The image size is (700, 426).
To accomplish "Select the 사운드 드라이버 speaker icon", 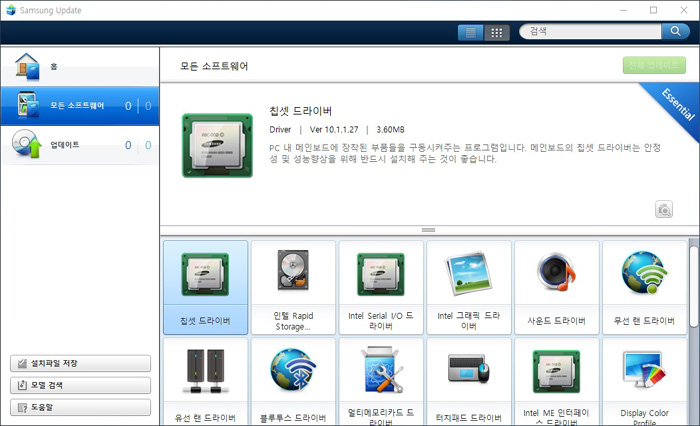I will (556, 272).
